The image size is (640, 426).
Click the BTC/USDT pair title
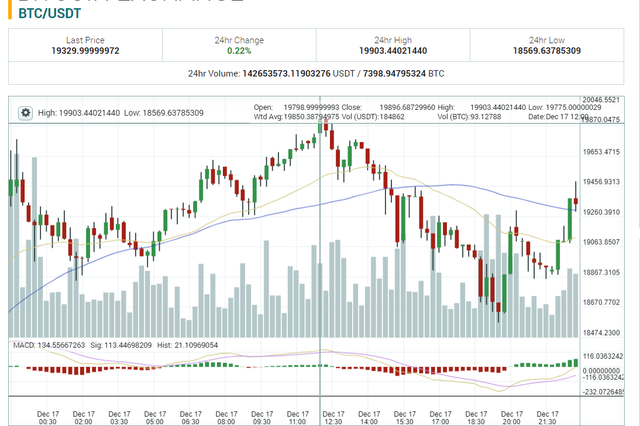point(50,13)
